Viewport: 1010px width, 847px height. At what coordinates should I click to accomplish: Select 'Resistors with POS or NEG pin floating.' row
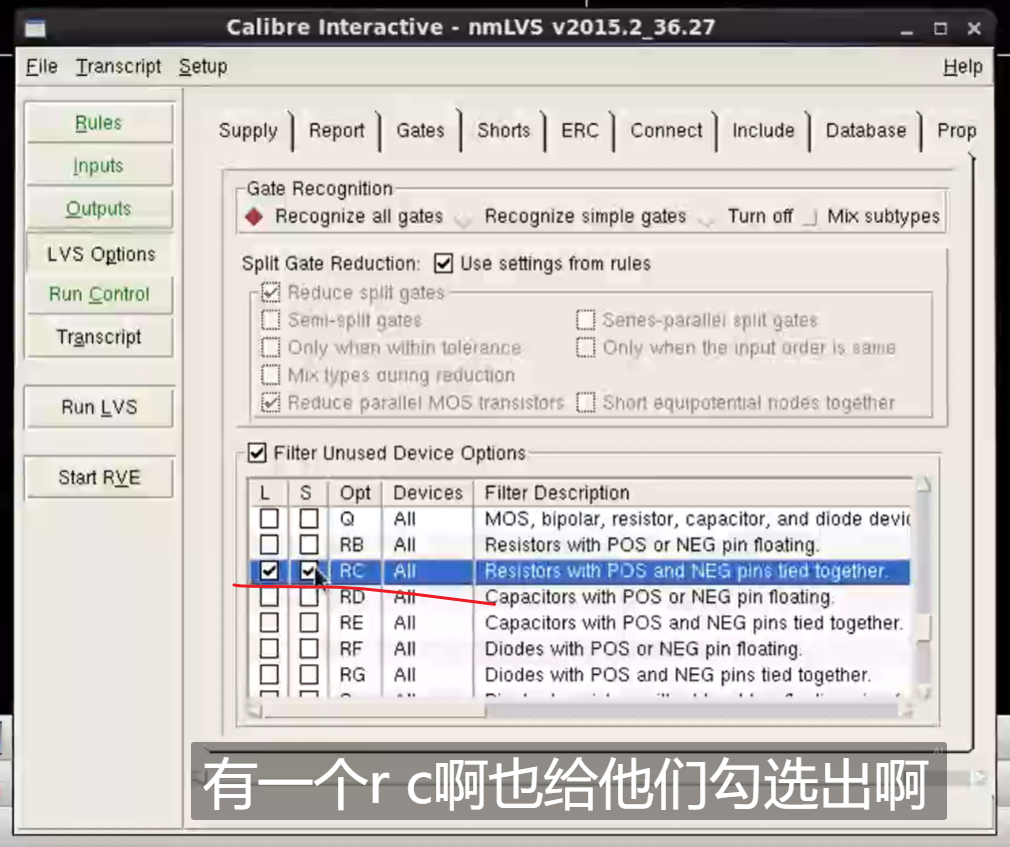(580, 545)
